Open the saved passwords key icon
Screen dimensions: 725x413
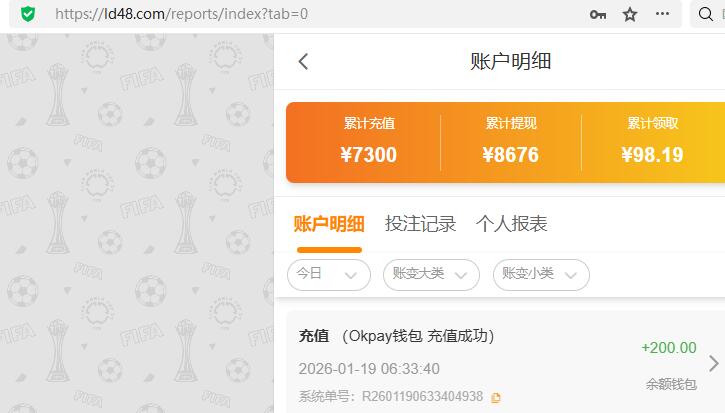tap(597, 14)
